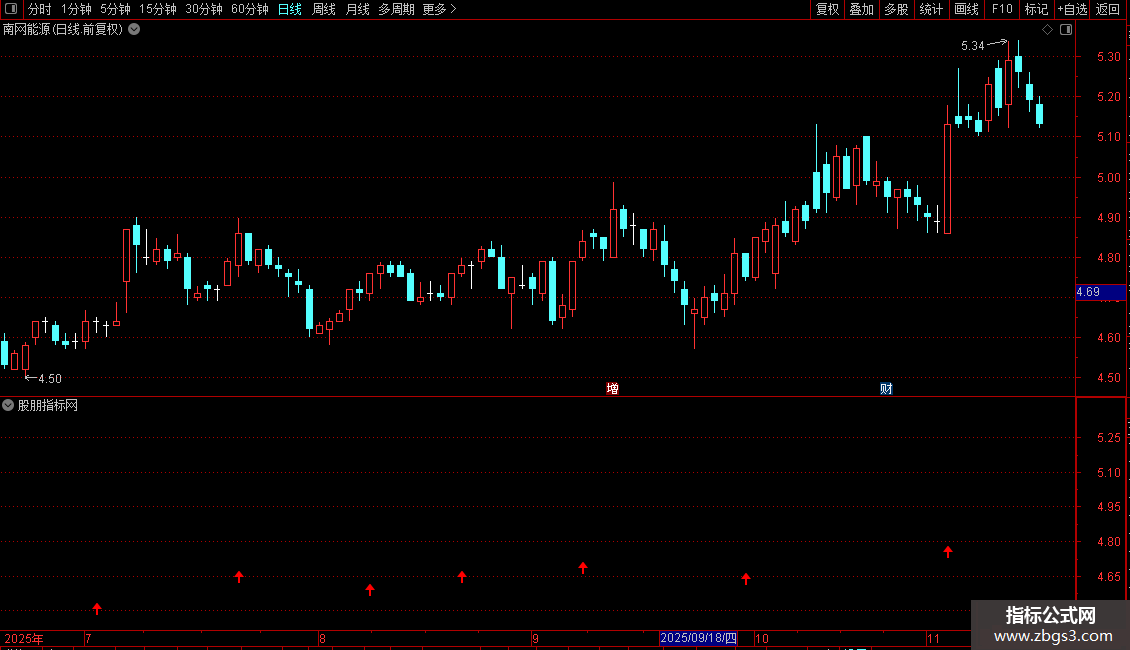Switch to 分时 intraday view

tap(40, 9)
